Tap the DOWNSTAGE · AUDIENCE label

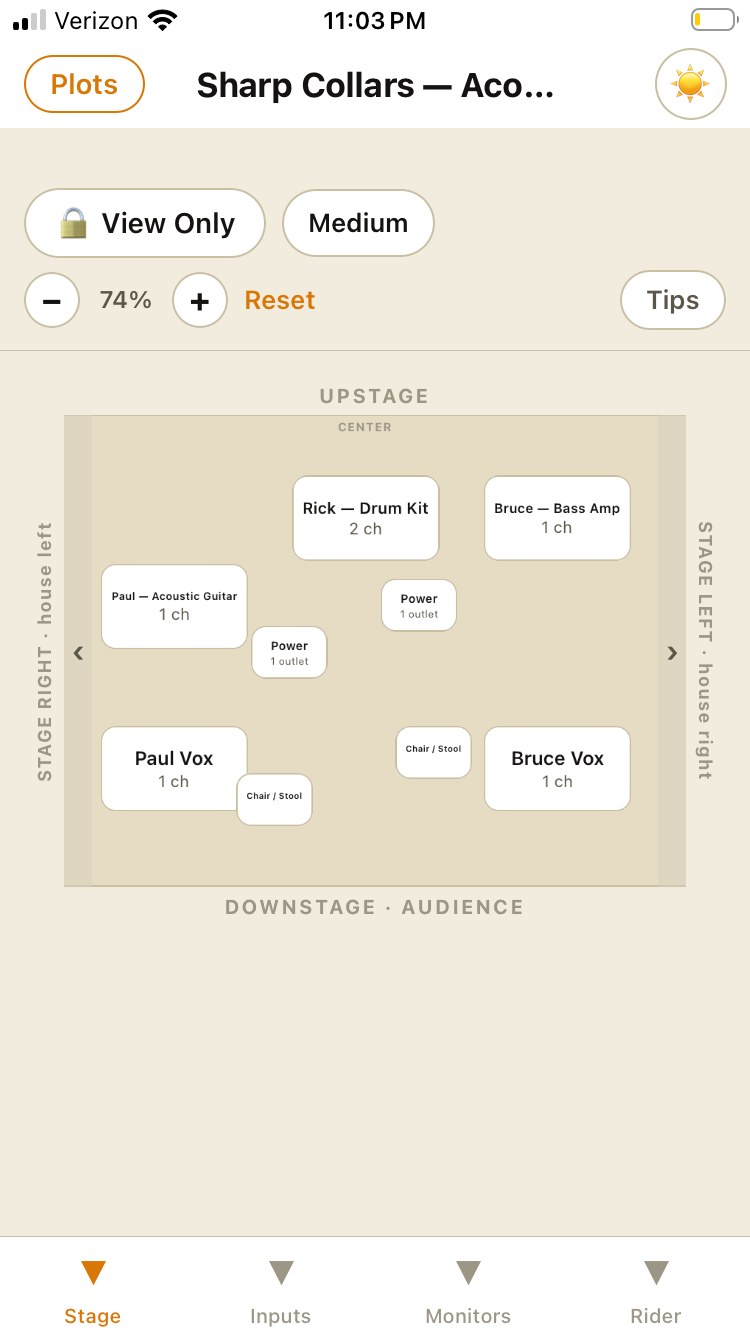(374, 907)
